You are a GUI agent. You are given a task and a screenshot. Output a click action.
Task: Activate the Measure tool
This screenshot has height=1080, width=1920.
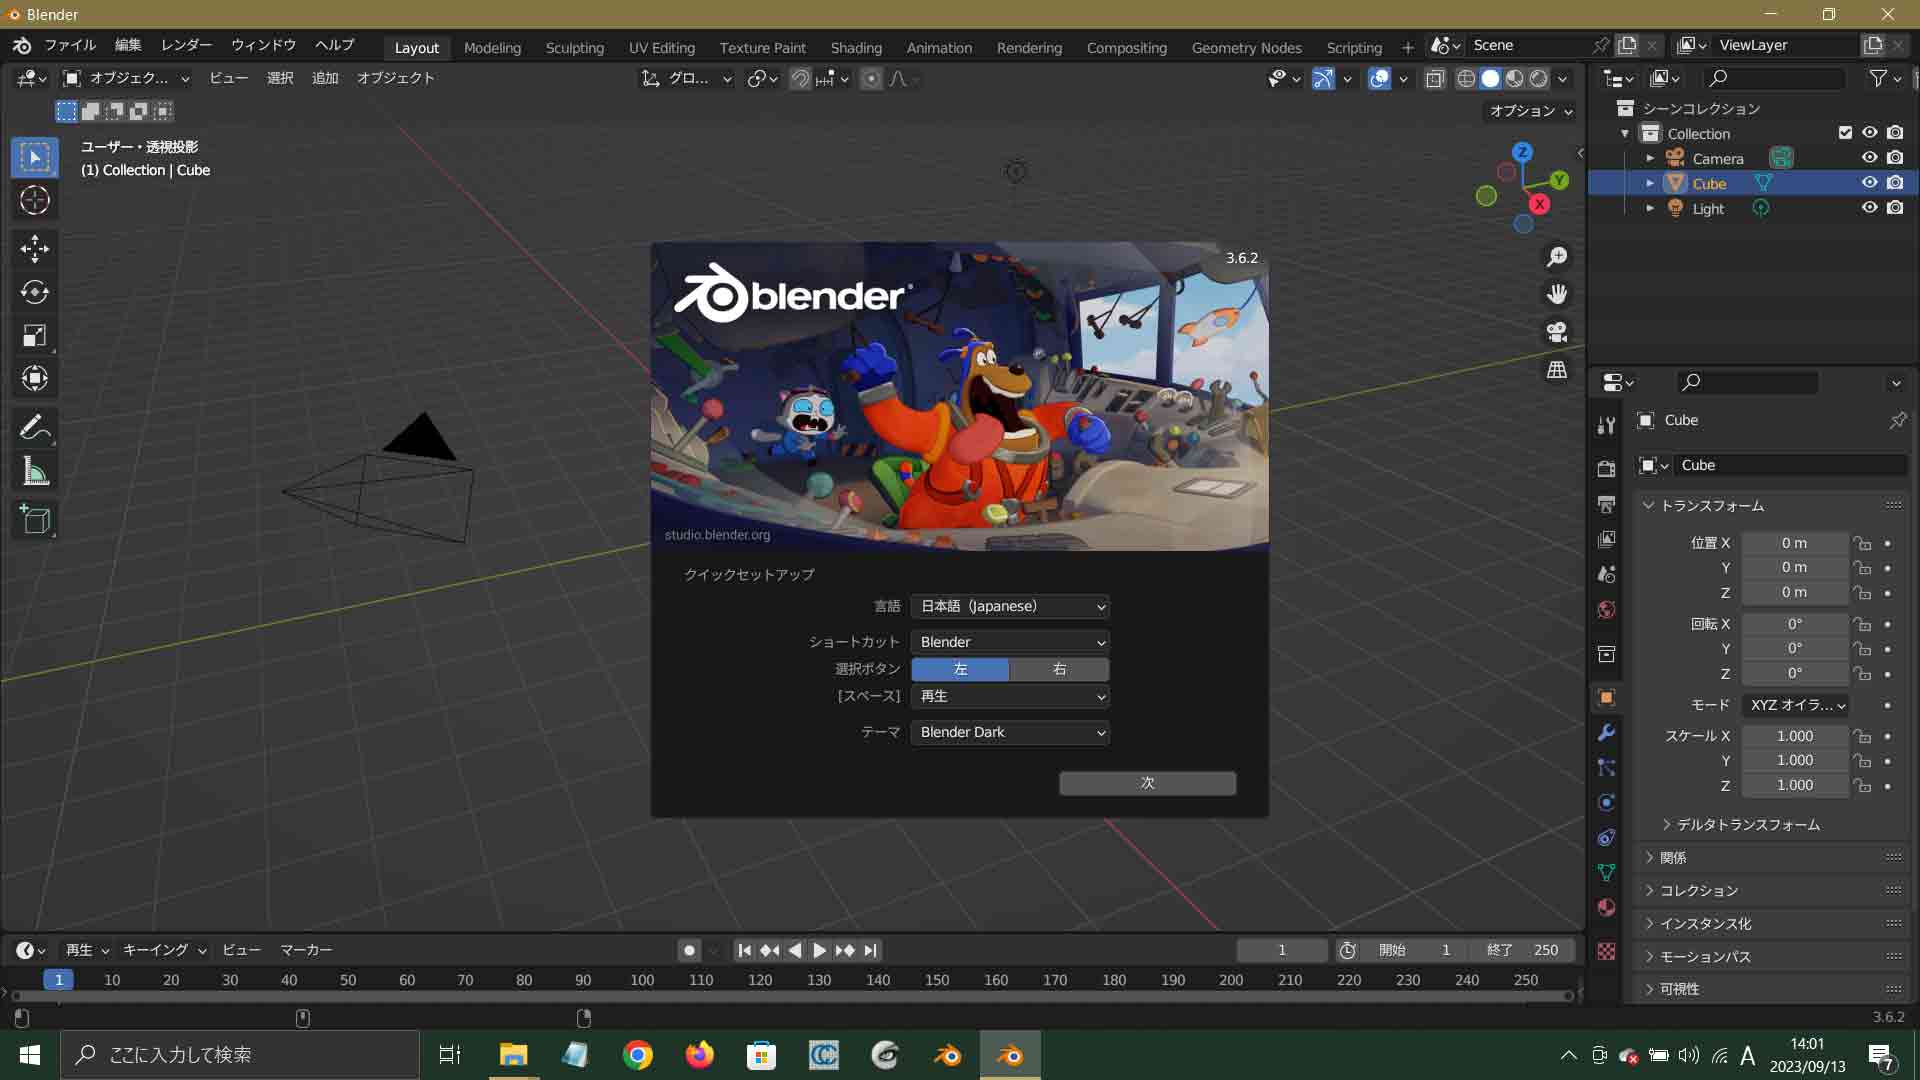click(34, 471)
